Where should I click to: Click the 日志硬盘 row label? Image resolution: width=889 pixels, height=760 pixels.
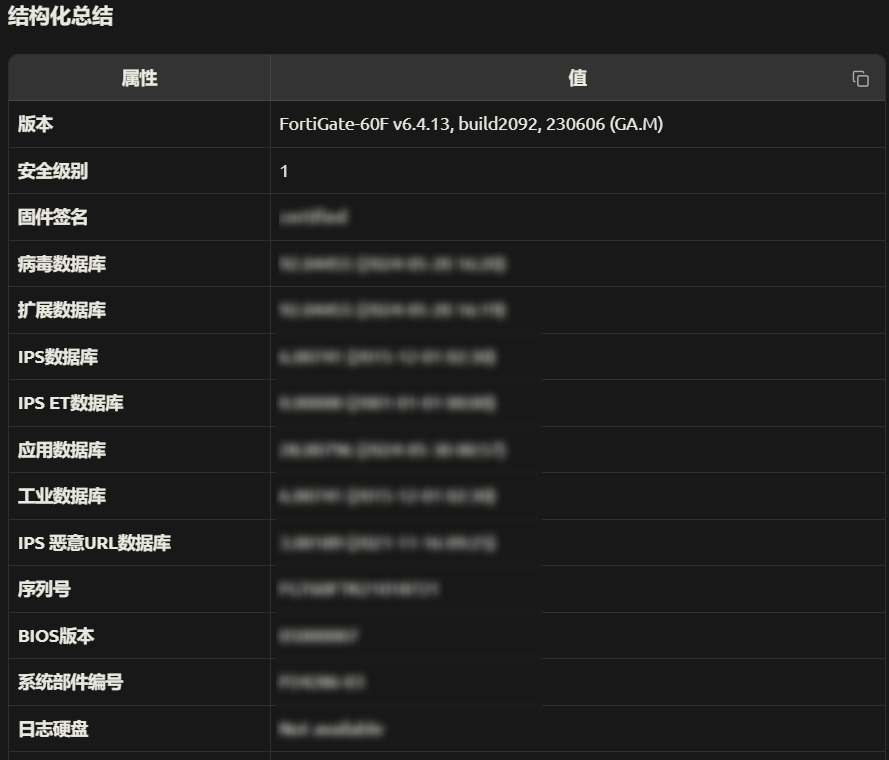53,729
